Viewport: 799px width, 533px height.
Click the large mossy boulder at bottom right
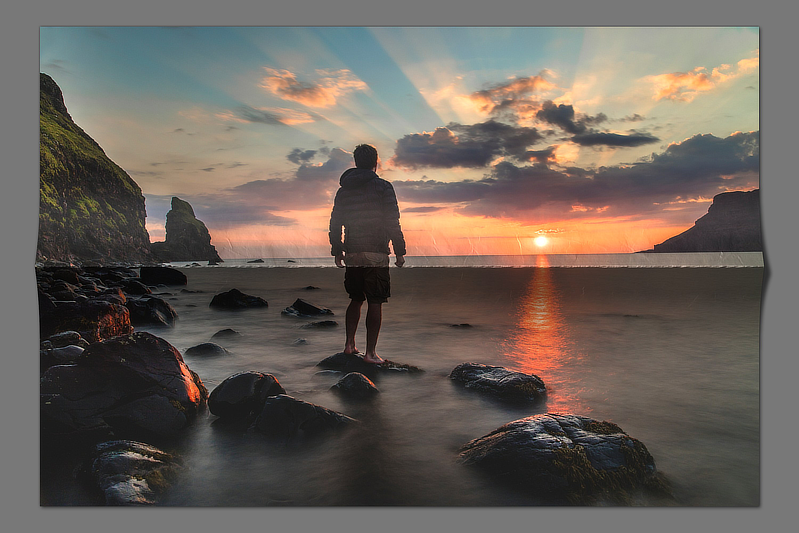point(562,453)
